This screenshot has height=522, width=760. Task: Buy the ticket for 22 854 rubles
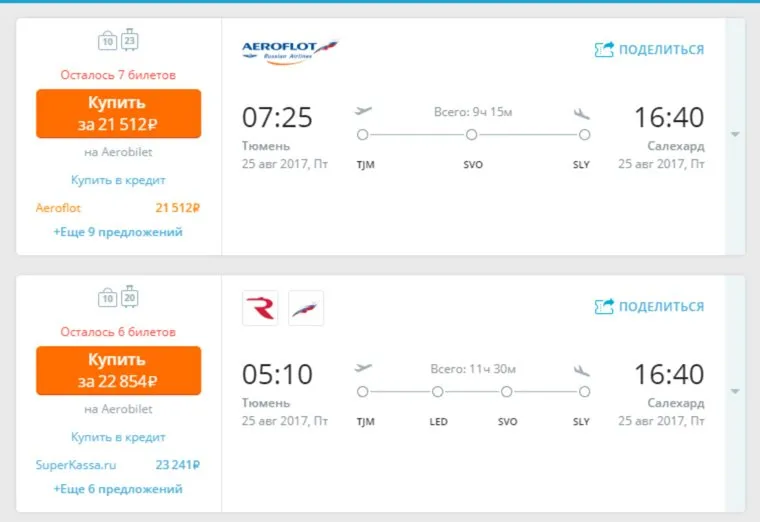click(118, 370)
